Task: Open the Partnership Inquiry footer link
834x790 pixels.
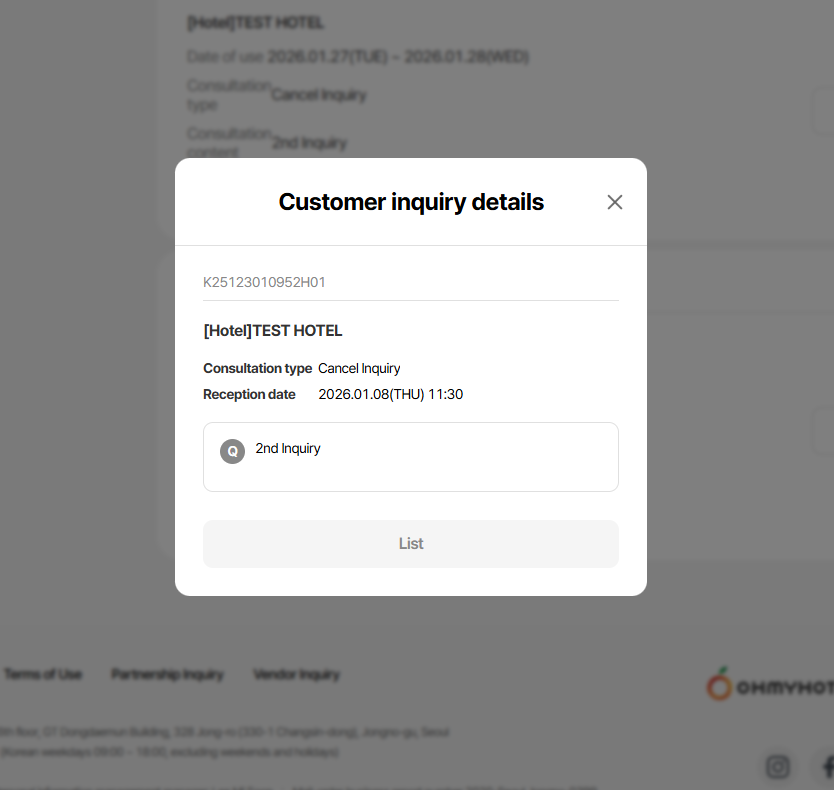Action: 167,675
